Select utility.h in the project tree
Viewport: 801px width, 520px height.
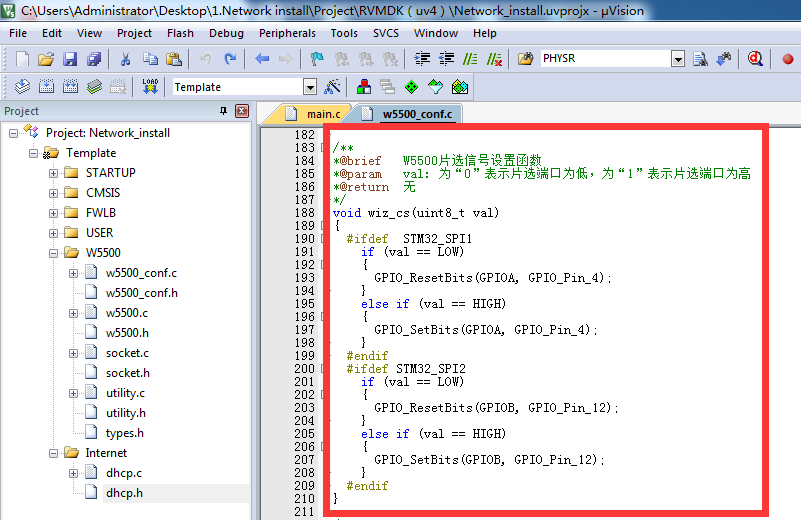(x=126, y=413)
